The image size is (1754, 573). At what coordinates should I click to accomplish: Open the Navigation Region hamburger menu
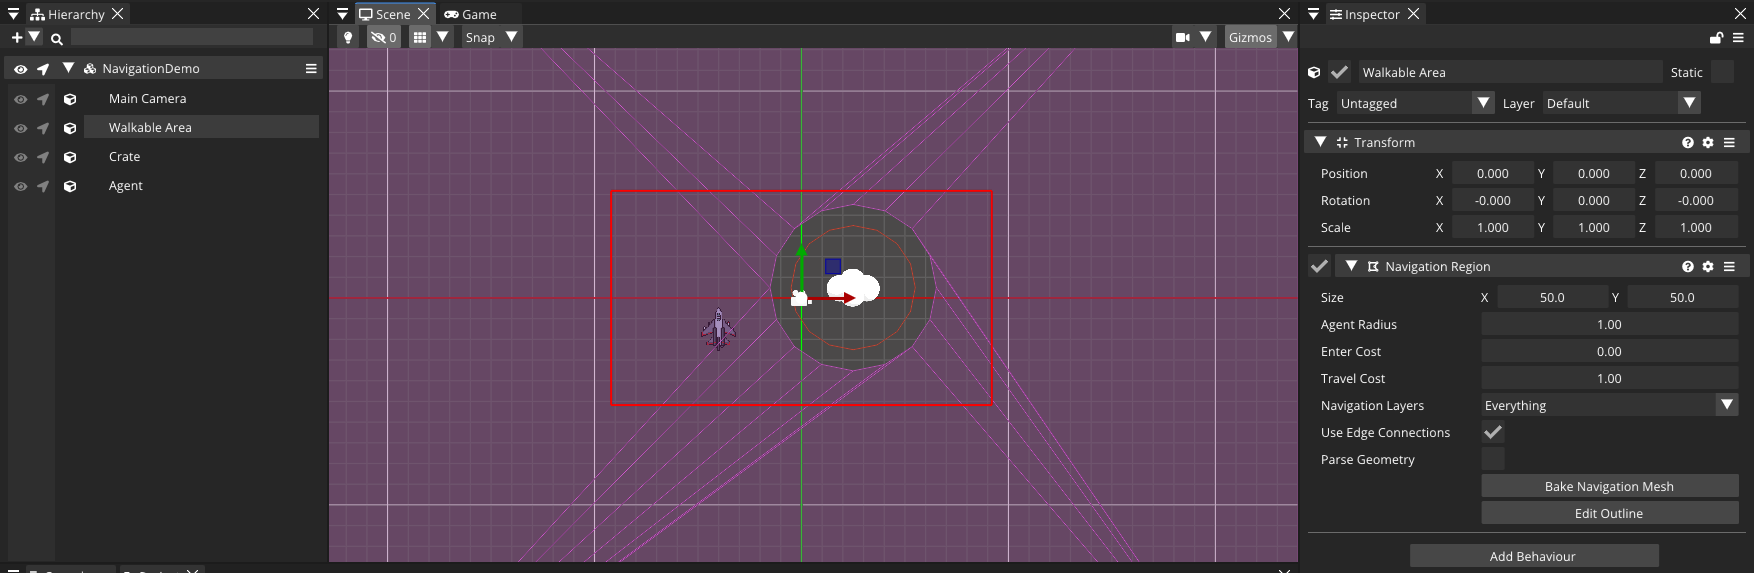[x=1729, y=266]
